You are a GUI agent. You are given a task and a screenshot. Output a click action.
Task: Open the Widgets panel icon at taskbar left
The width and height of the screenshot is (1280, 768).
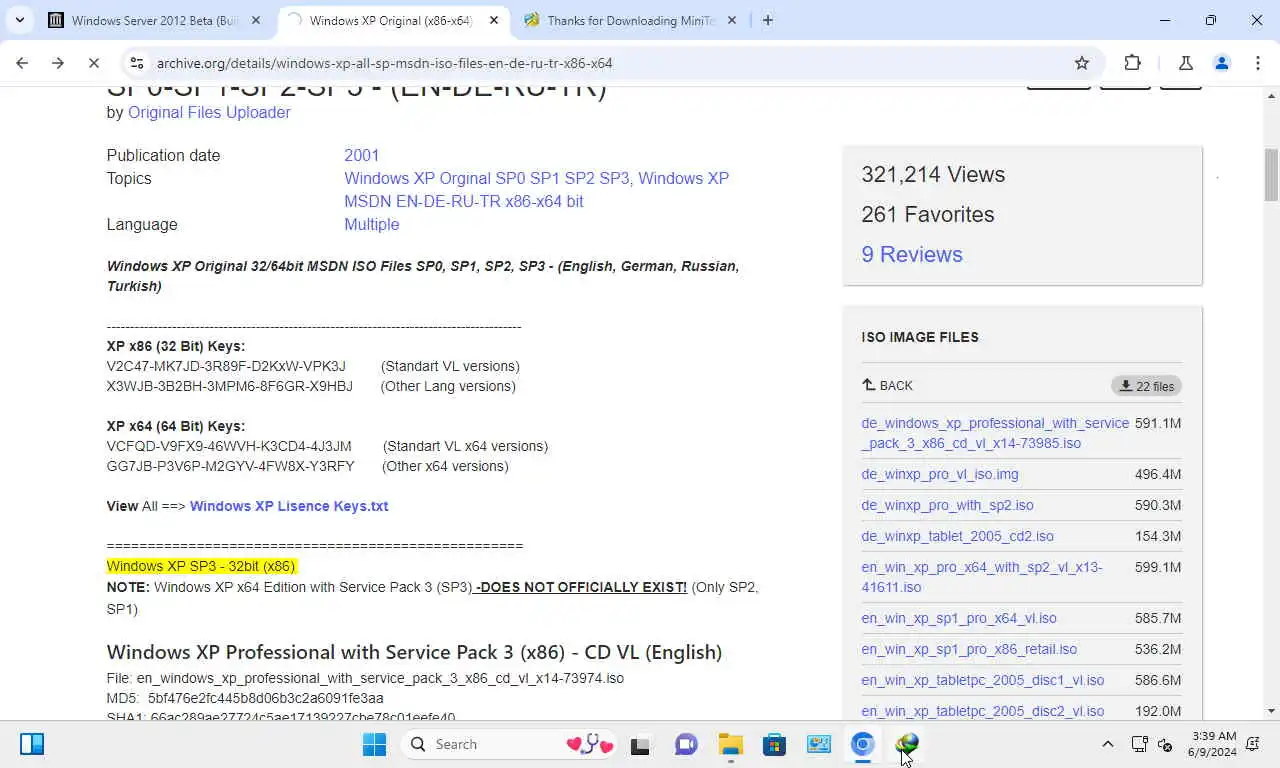pos(32,744)
